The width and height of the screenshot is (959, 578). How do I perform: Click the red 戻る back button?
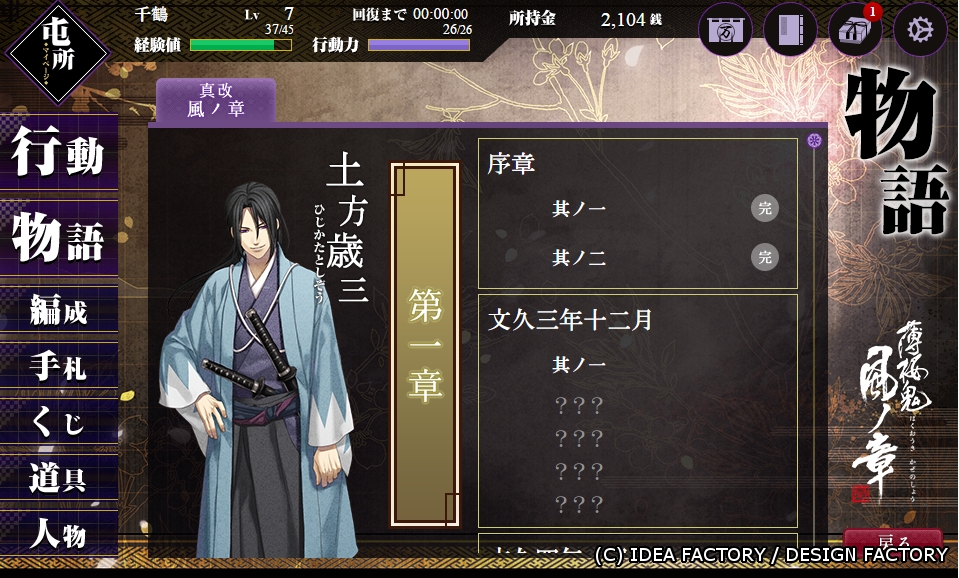pos(893,539)
